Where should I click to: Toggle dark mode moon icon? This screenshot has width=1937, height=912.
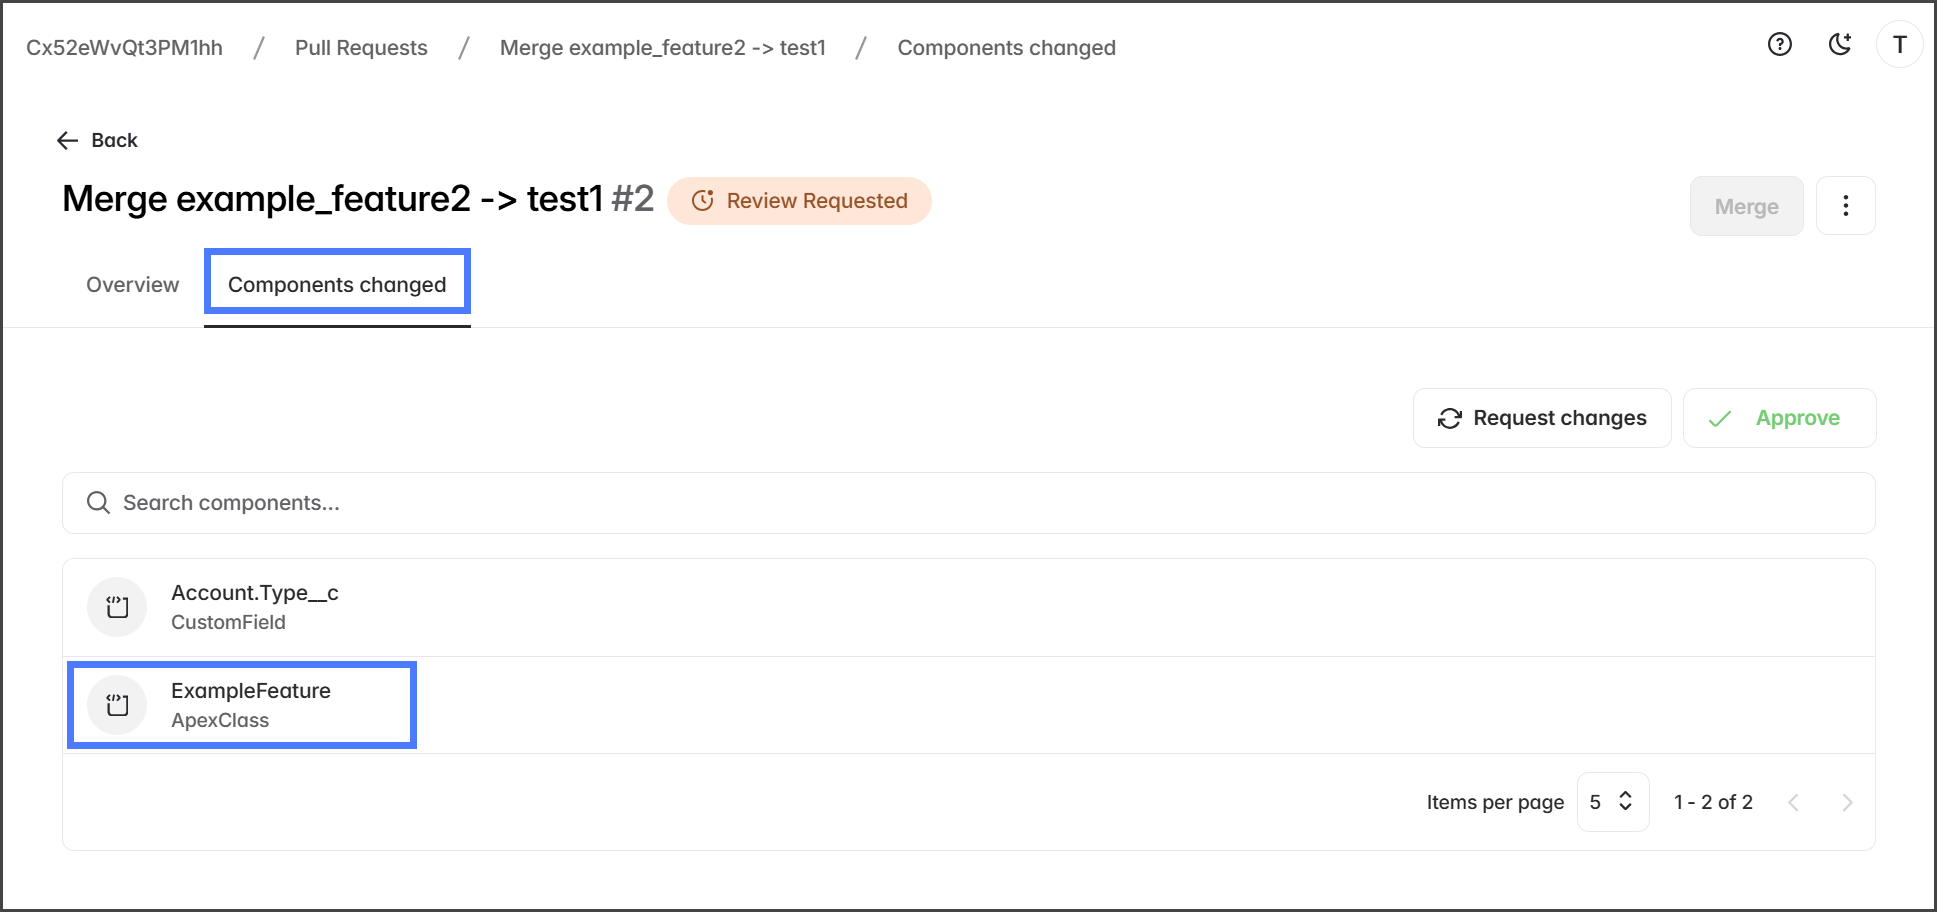click(x=1840, y=44)
